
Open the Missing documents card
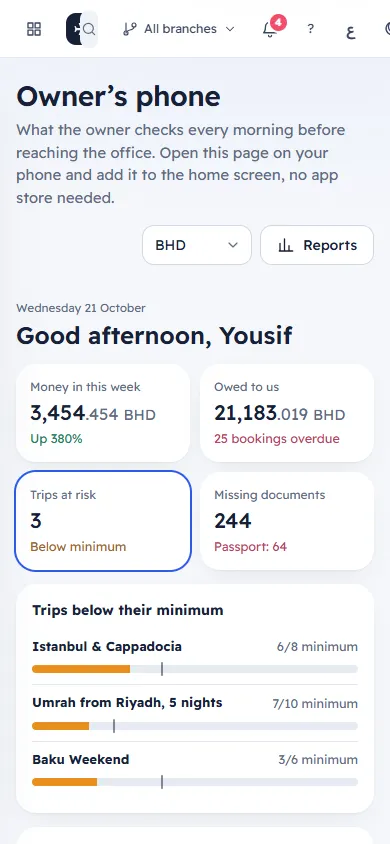[287, 521]
